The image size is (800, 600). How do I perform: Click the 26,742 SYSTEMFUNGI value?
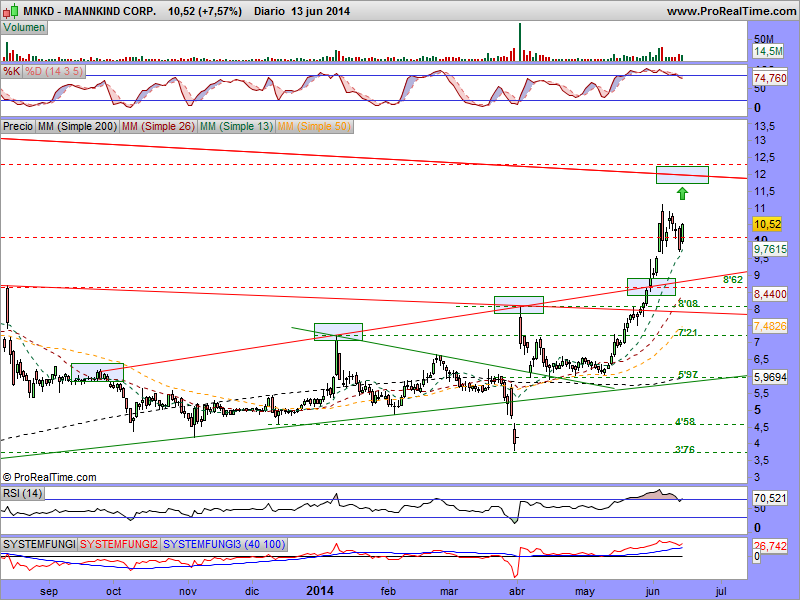coord(770,546)
